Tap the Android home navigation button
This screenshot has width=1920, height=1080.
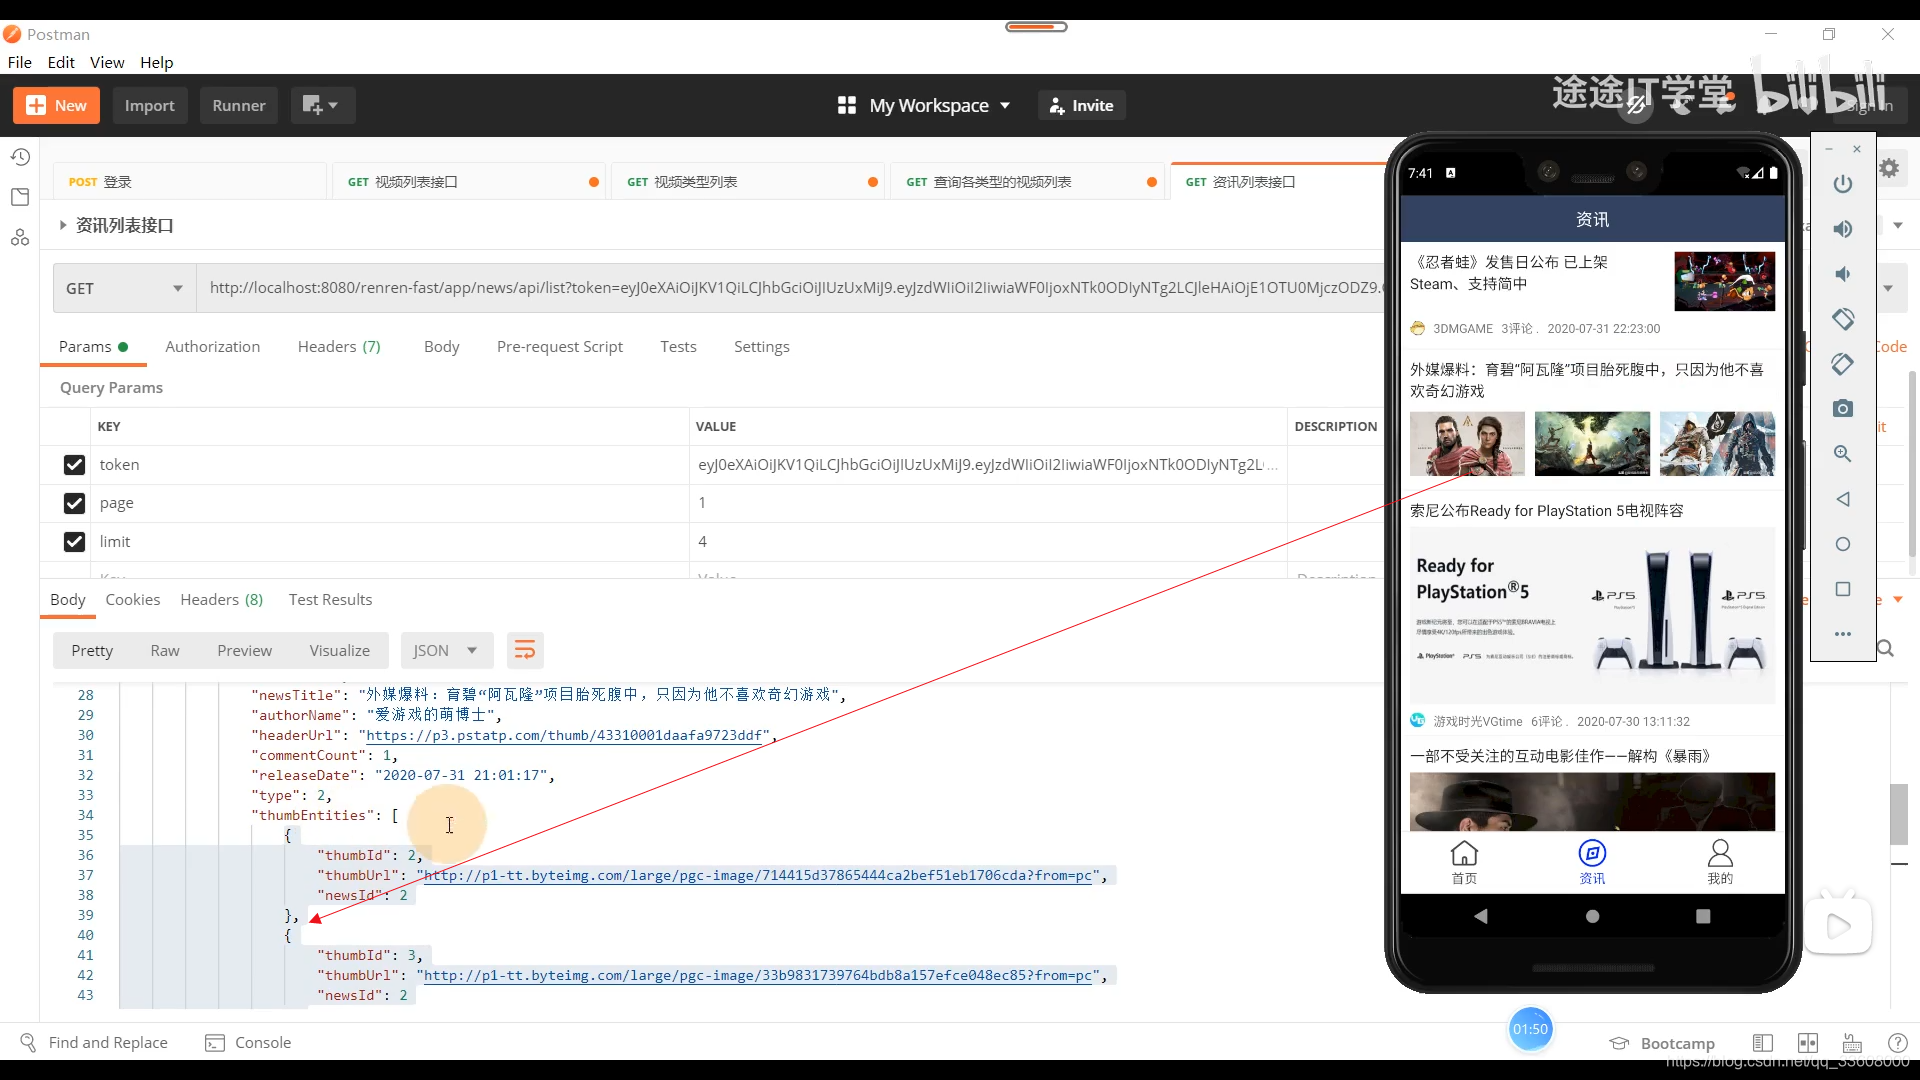(x=1592, y=916)
